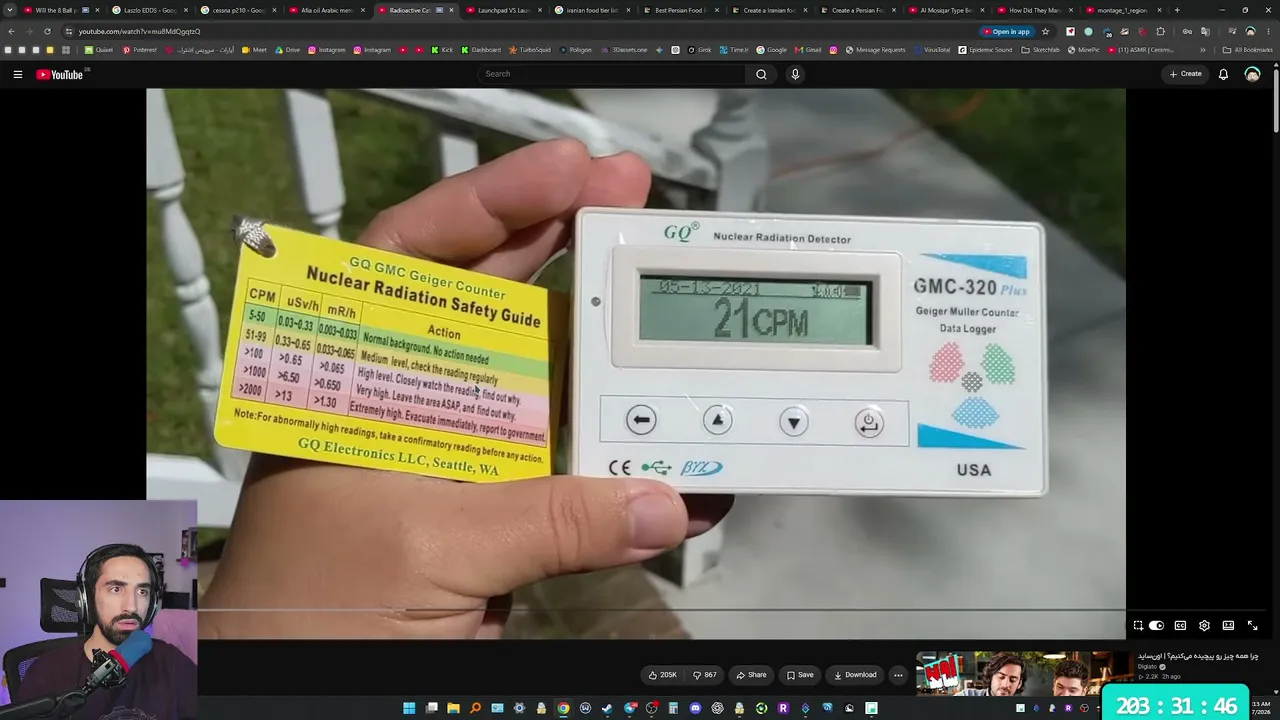Save the video to a playlist
Screen dimensions: 1280x720
click(x=799, y=675)
